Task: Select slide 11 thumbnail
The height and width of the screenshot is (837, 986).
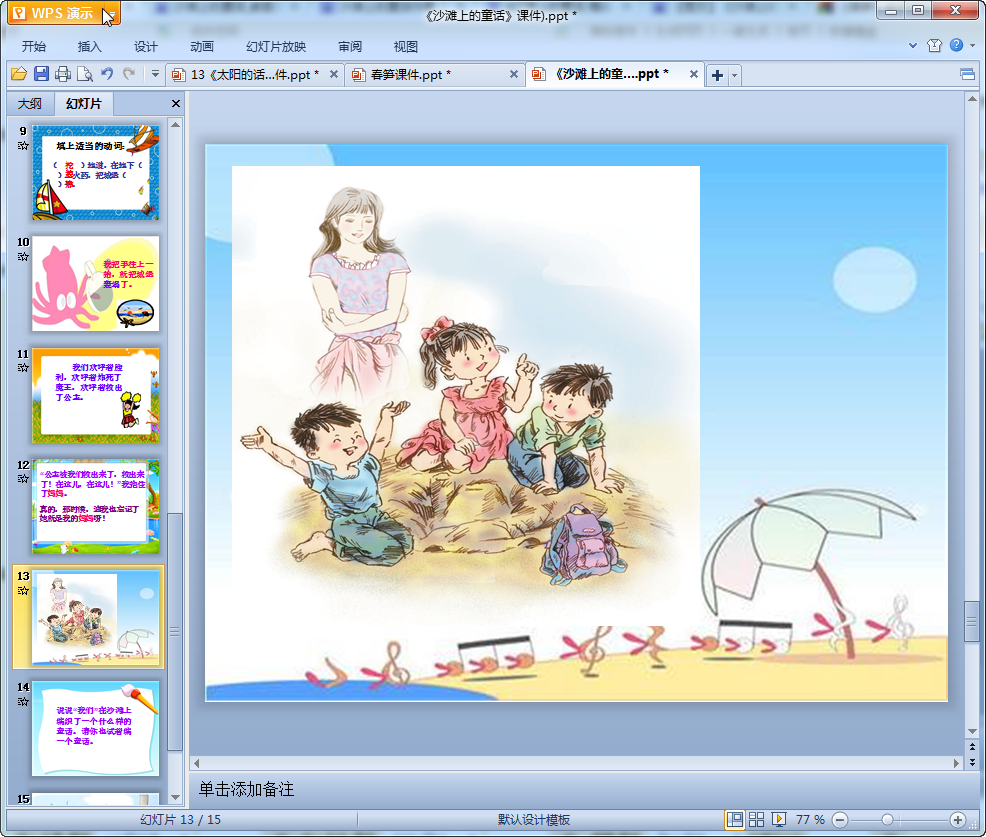Action: pos(96,395)
